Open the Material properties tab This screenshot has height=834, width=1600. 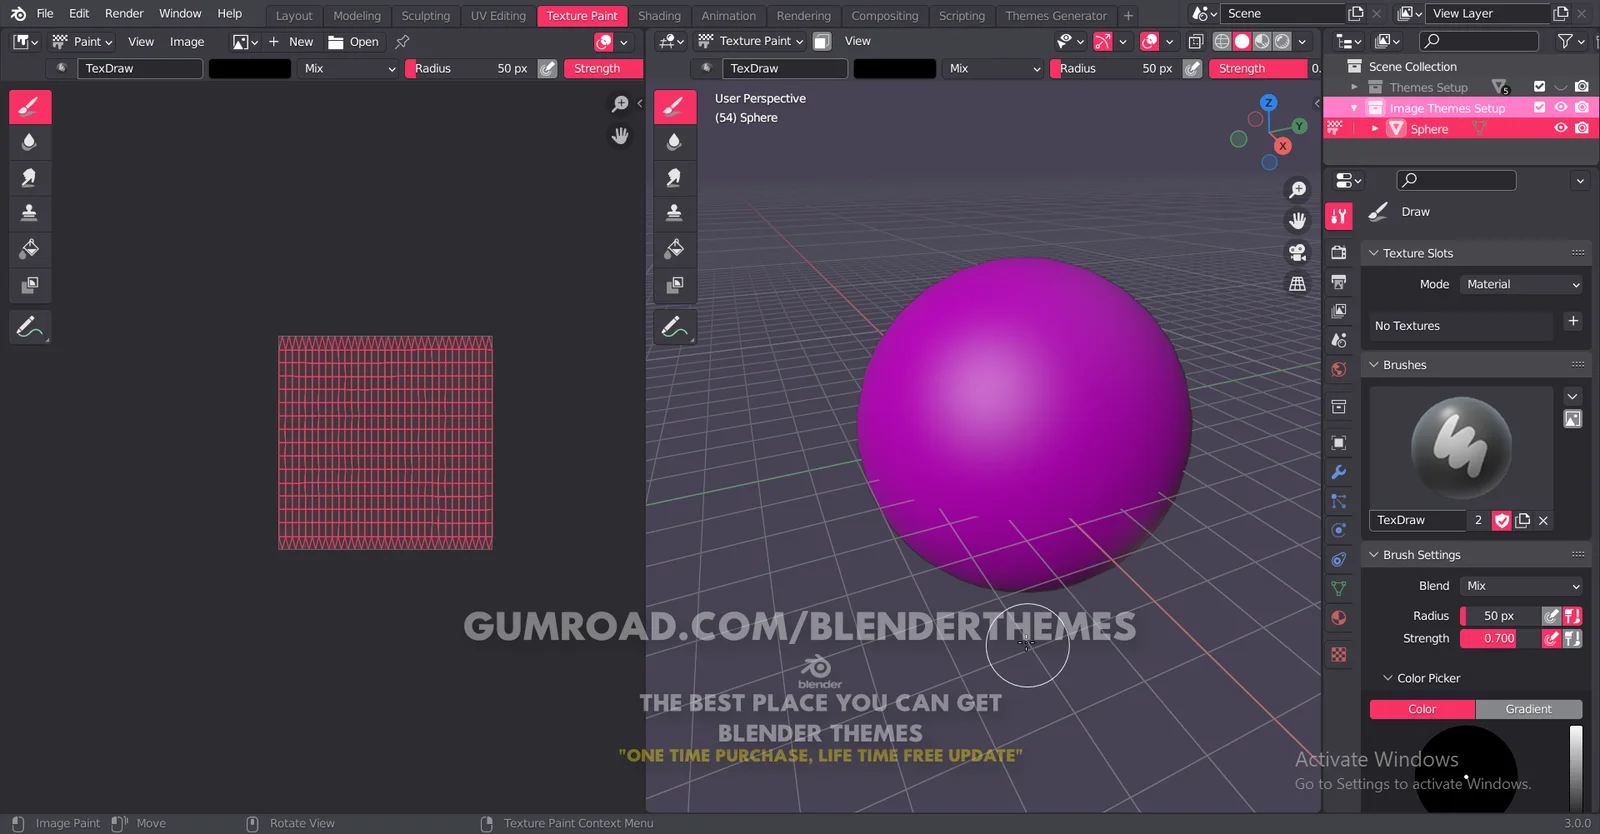(1339, 618)
